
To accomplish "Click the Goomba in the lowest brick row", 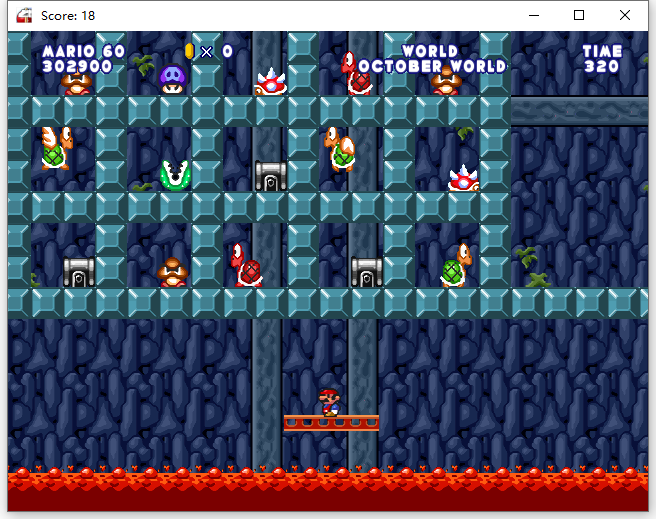I will [x=172, y=272].
